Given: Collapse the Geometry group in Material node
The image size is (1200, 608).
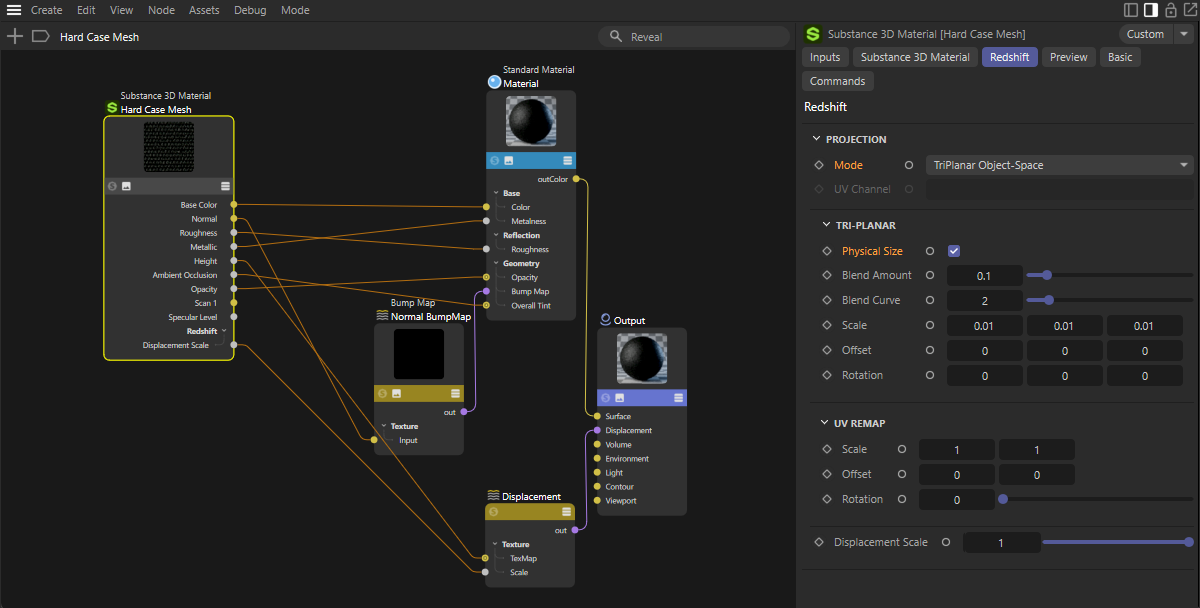Looking at the screenshot, I should [x=495, y=263].
